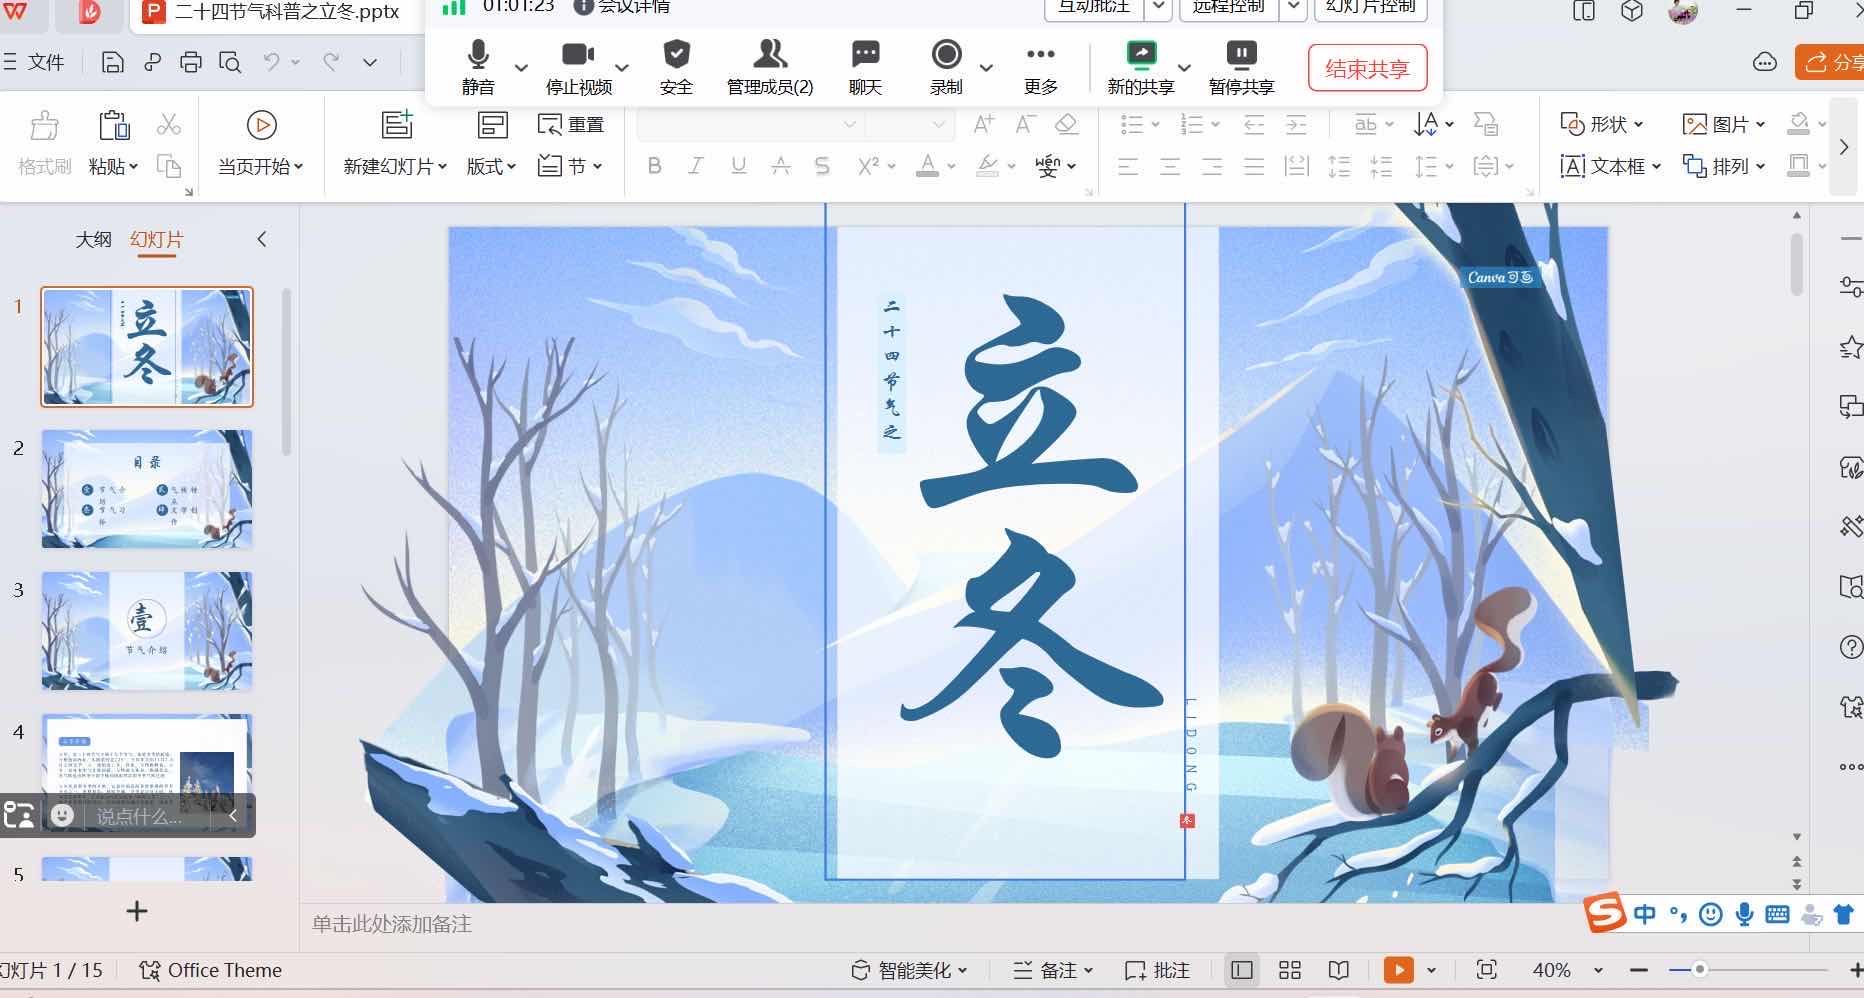Open the File (文件) menu
The width and height of the screenshot is (1864, 998).
pyautogui.click(x=36, y=62)
